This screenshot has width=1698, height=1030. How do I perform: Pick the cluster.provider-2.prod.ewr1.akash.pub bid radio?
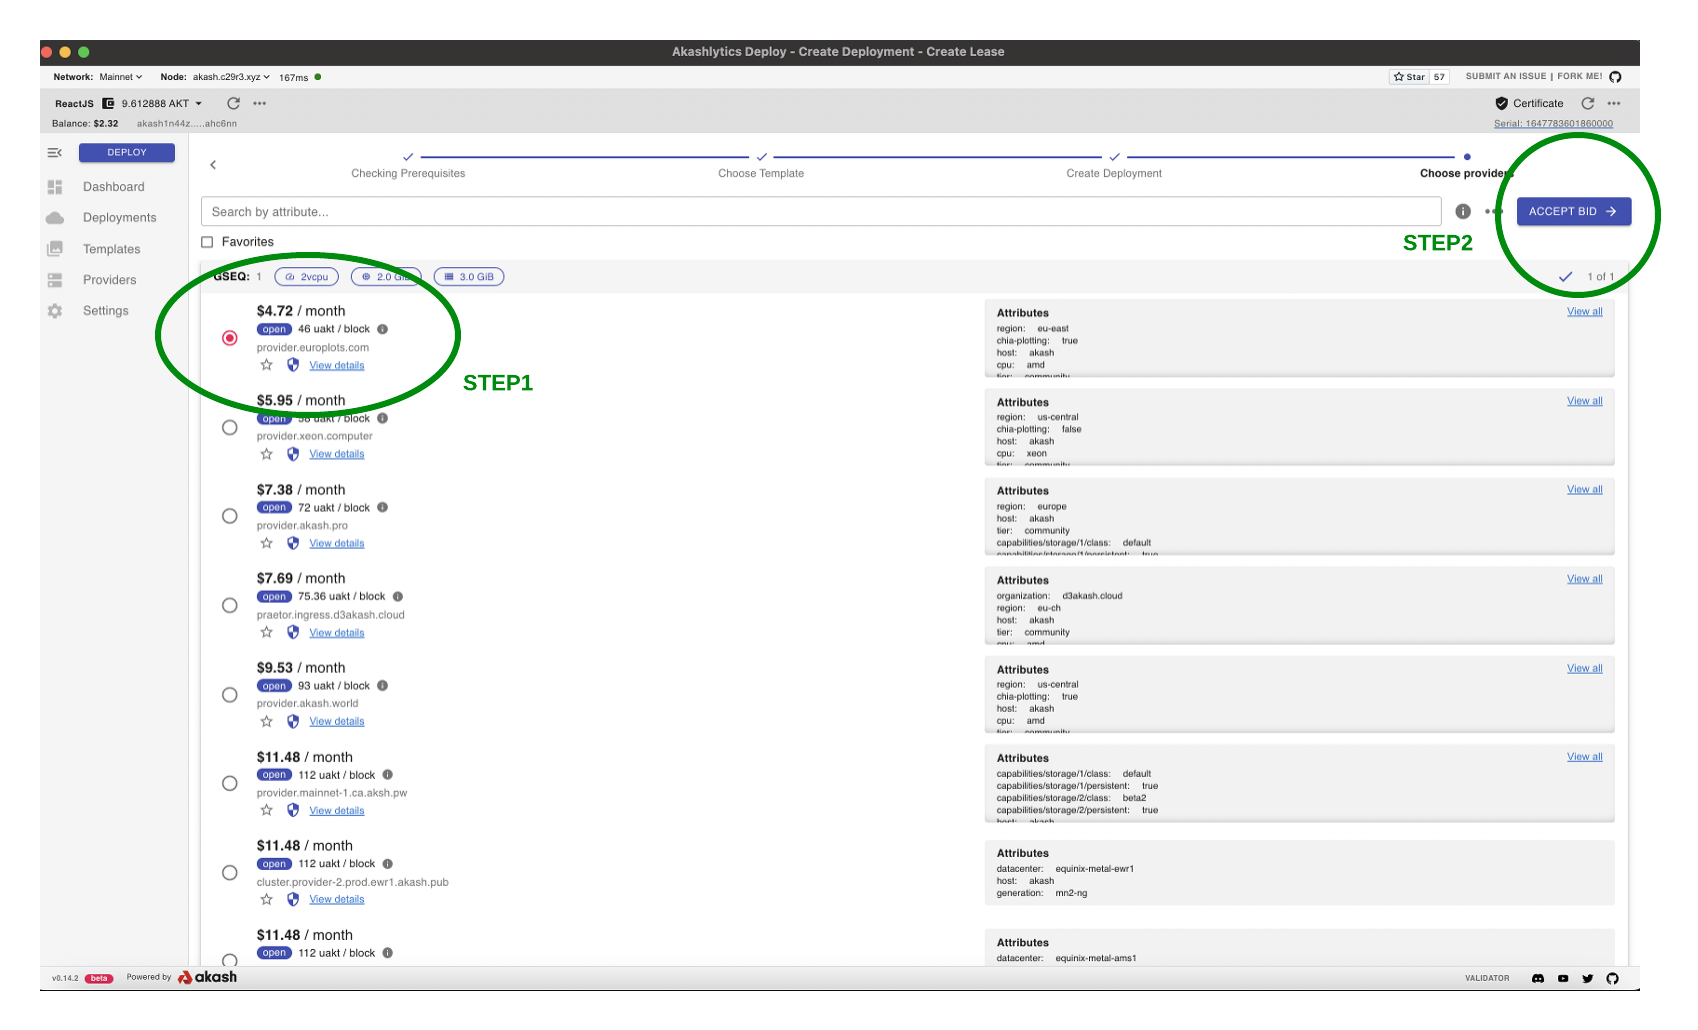[230, 873]
